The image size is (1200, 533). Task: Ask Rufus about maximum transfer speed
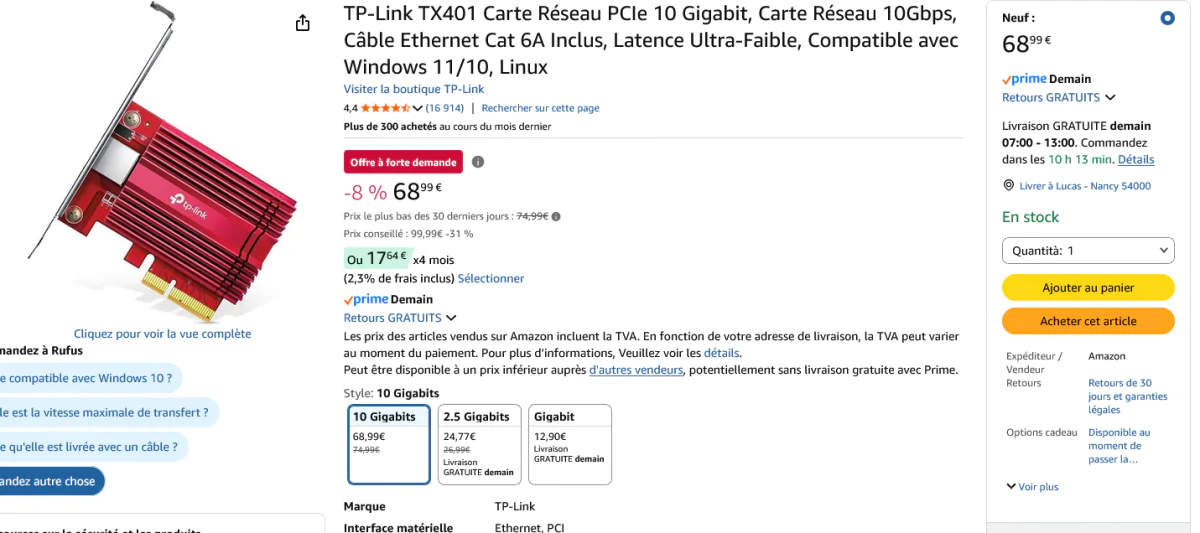[108, 412]
